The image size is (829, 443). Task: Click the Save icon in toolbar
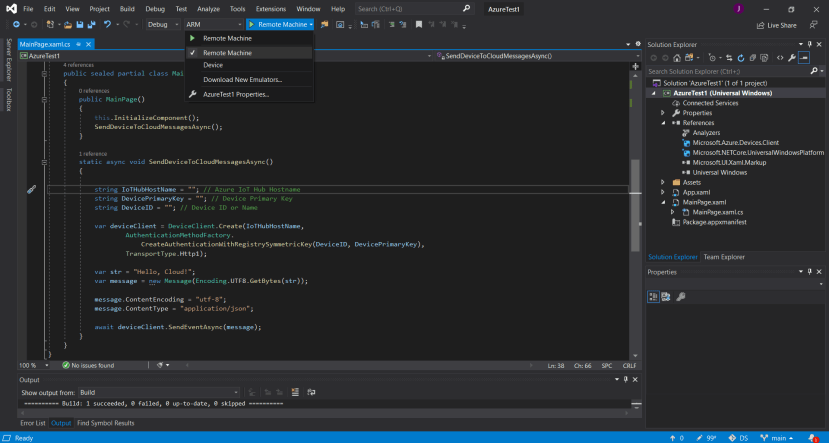click(80, 24)
